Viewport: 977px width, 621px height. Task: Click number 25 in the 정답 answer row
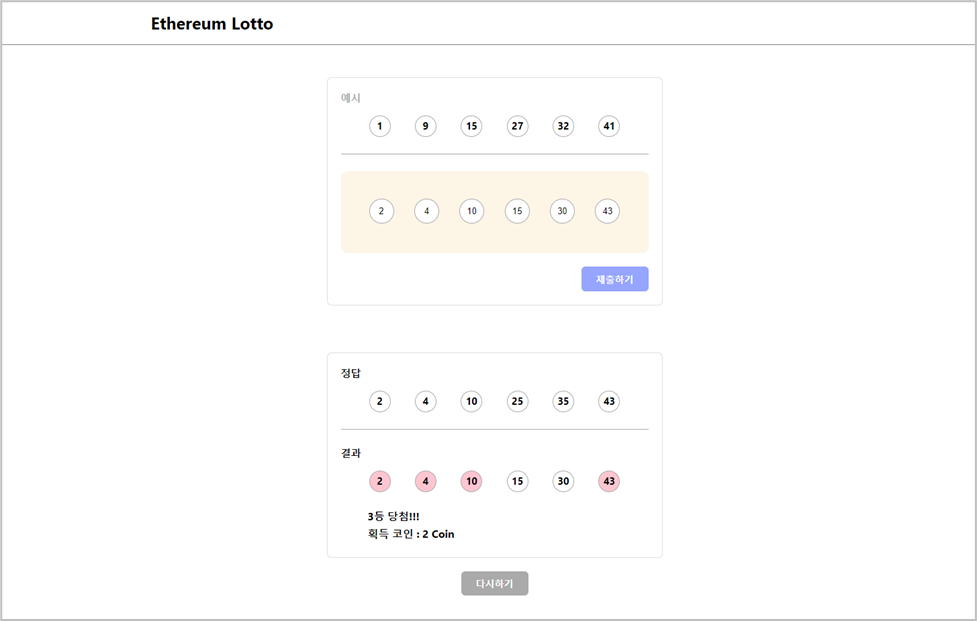coord(517,401)
